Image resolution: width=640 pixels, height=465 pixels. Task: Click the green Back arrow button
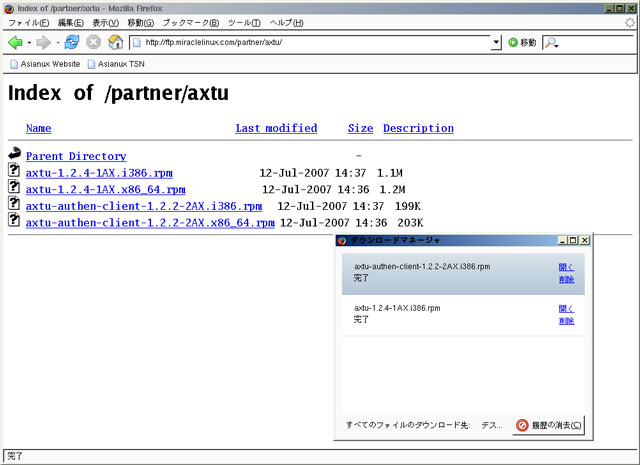[15, 42]
